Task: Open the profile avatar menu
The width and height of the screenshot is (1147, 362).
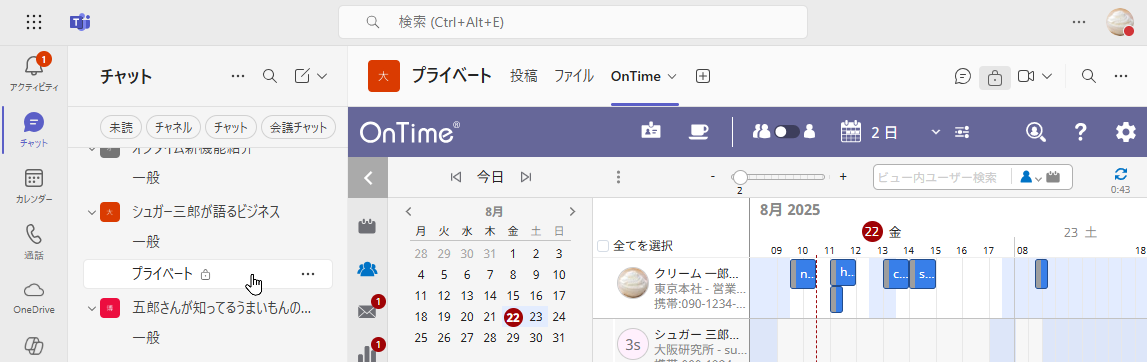Action: pos(1119,22)
